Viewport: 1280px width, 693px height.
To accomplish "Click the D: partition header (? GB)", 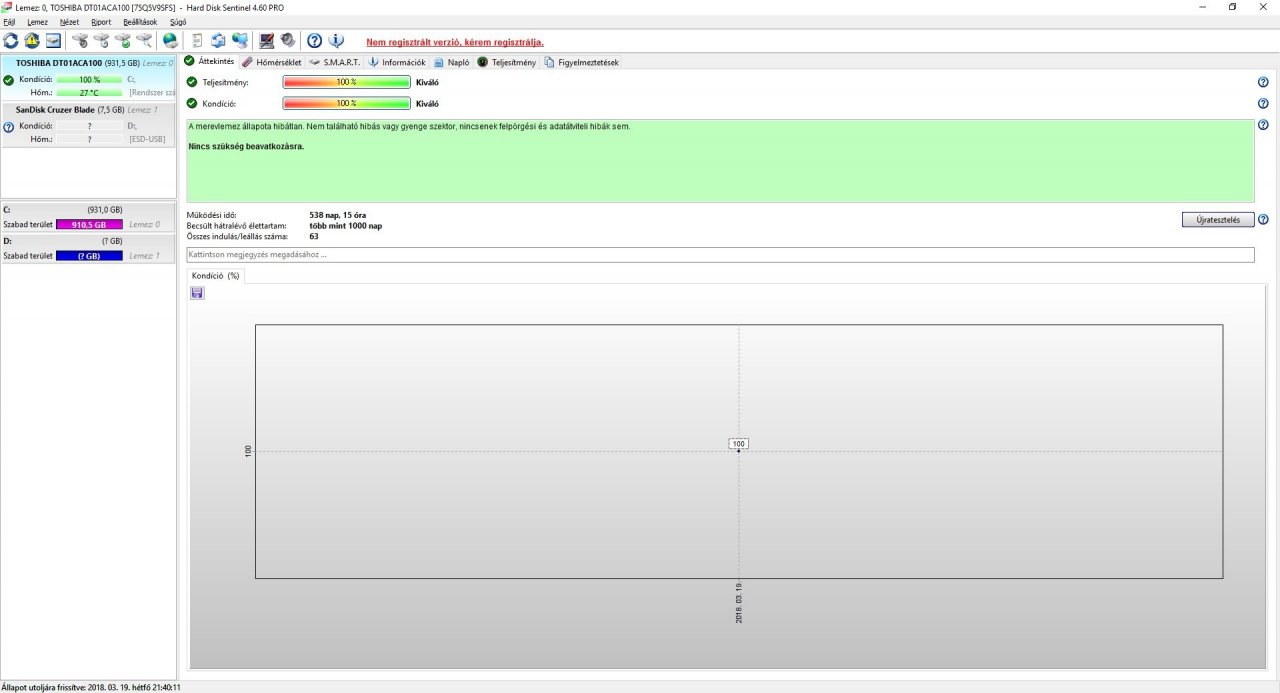I will pos(88,241).
